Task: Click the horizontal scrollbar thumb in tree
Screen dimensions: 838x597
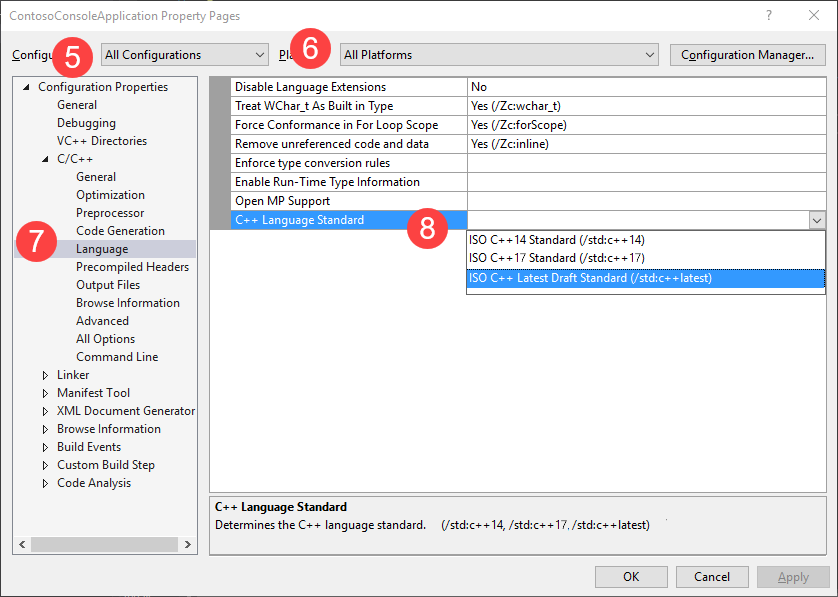Action: coord(104,545)
